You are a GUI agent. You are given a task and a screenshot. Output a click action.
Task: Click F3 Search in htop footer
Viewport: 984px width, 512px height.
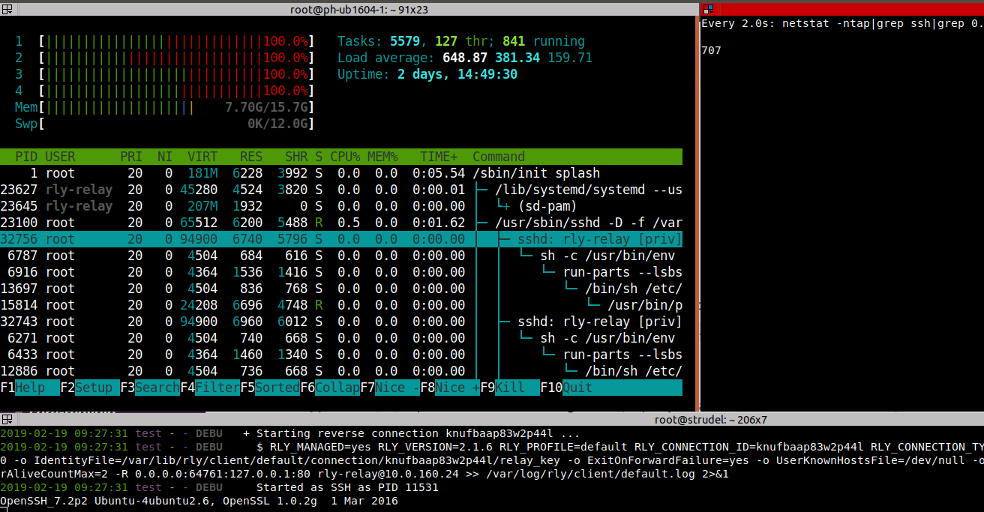tap(150, 388)
